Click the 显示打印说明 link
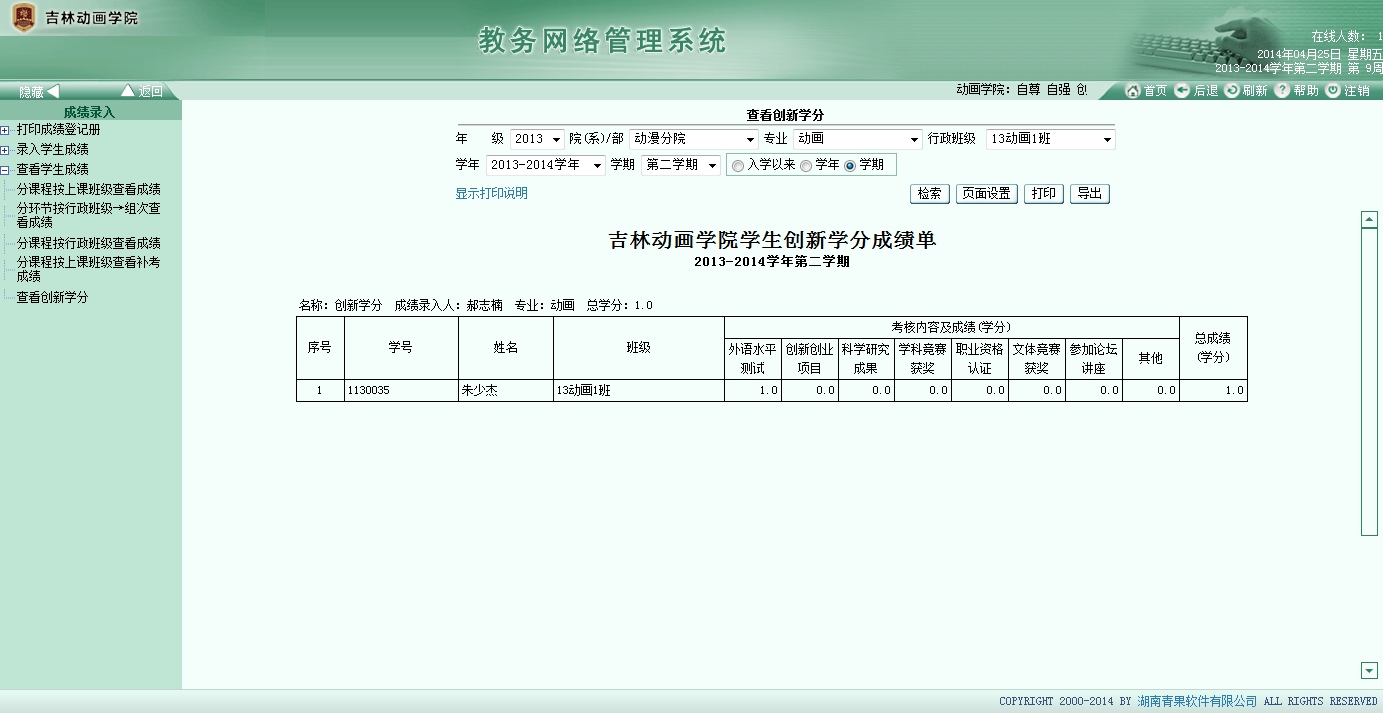The height and width of the screenshot is (713, 1383). coord(491,194)
